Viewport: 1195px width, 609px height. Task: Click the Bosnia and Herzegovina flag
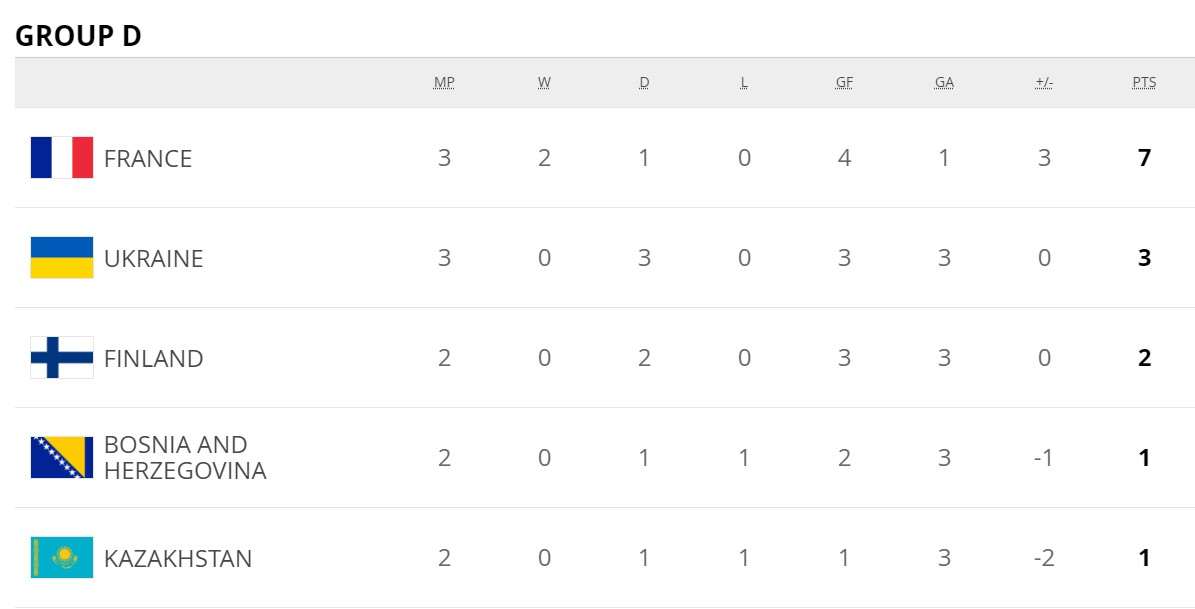pos(62,458)
